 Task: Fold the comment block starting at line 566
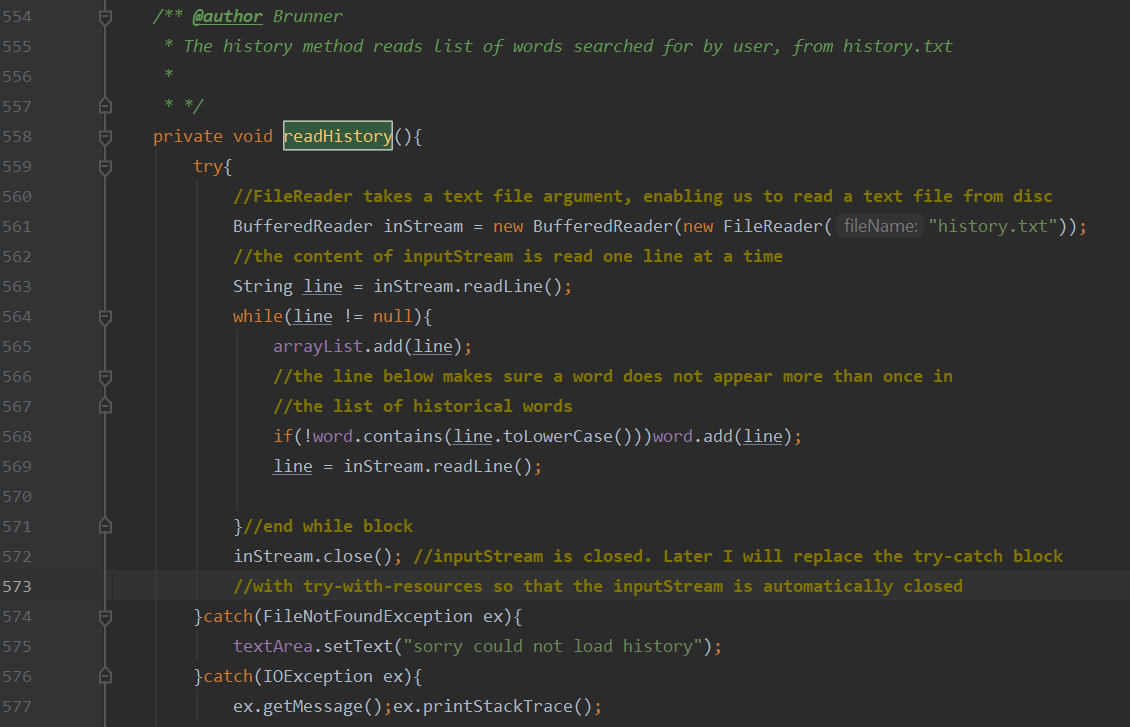(x=105, y=377)
